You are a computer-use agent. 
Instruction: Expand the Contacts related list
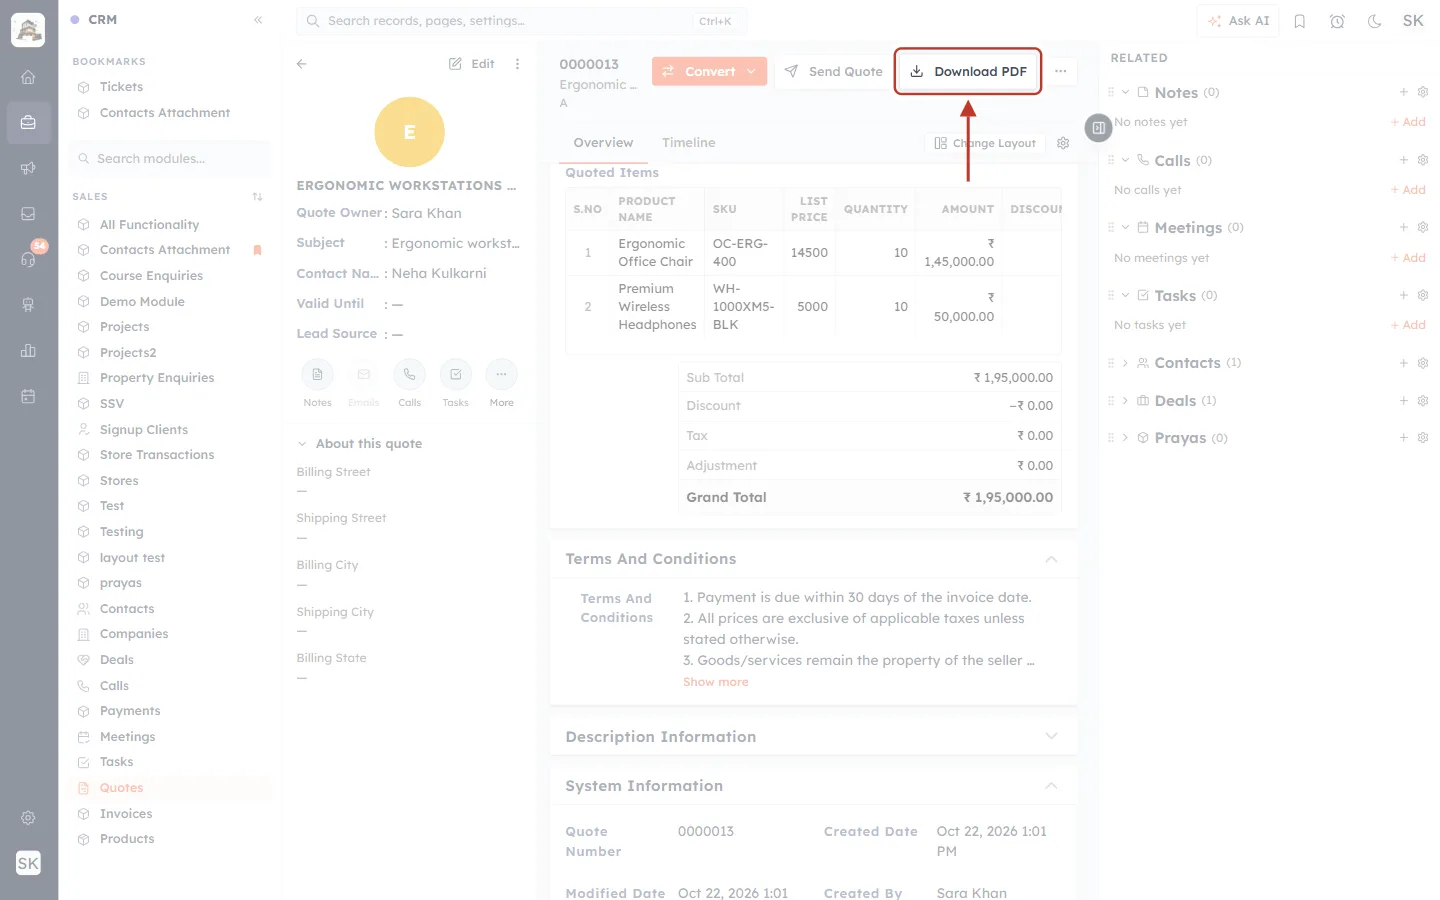click(1125, 363)
